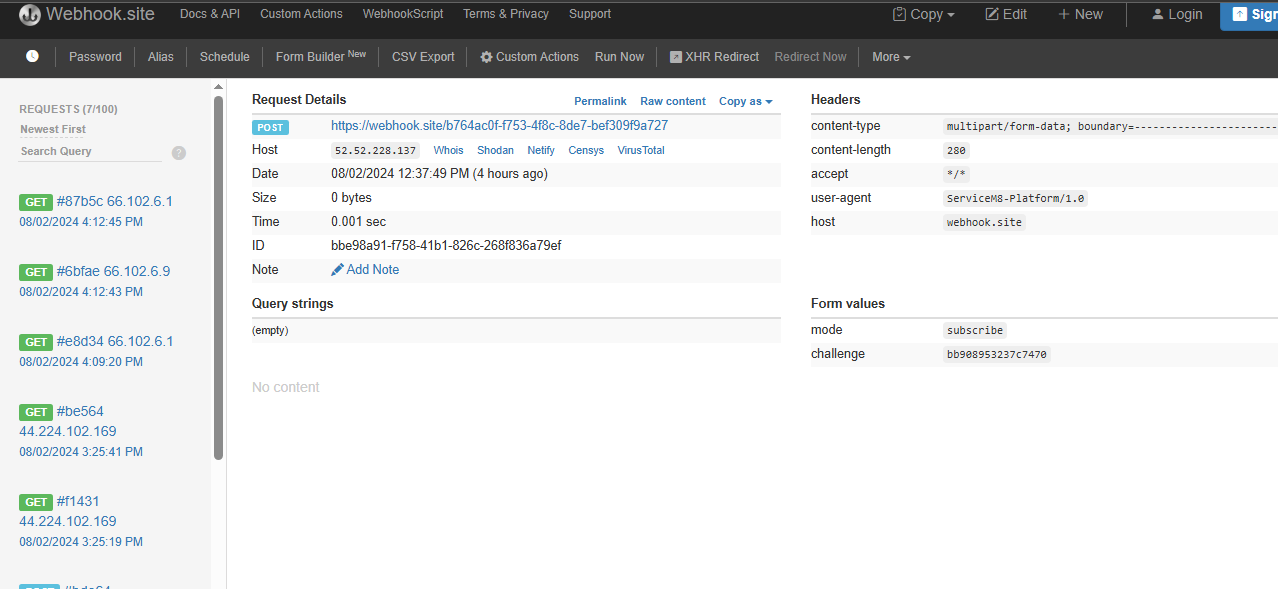
Task: Click the request ID bbe98a91-f758-41b1-826c-268f836a79ef
Action: (446, 246)
